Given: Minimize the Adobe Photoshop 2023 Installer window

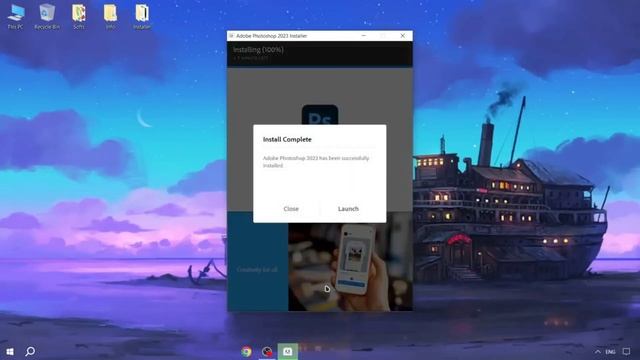Looking at the screenshot, I should 364,36.
